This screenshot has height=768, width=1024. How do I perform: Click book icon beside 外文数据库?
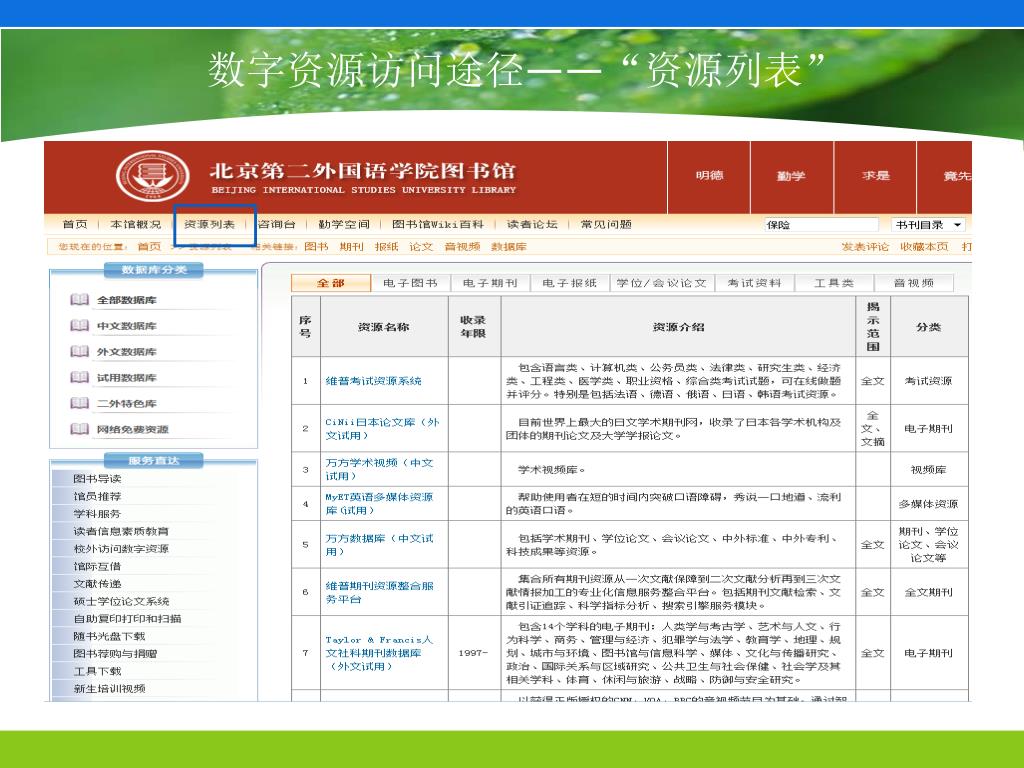click(x=80, y=351)
